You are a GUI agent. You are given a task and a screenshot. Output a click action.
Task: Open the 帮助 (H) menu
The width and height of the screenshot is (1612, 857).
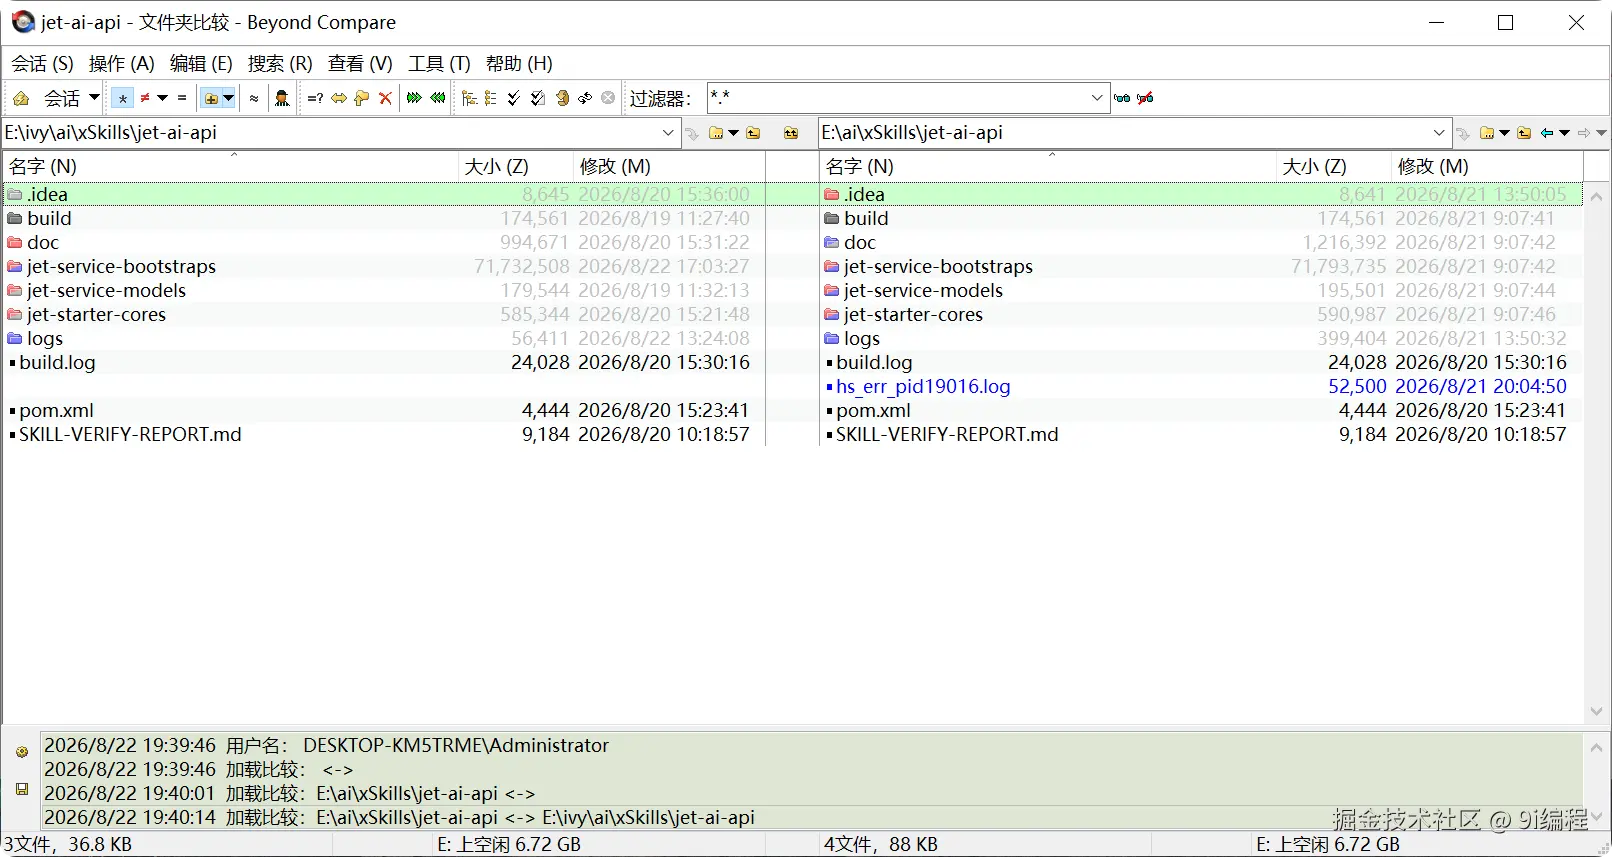tap(519, 64)
